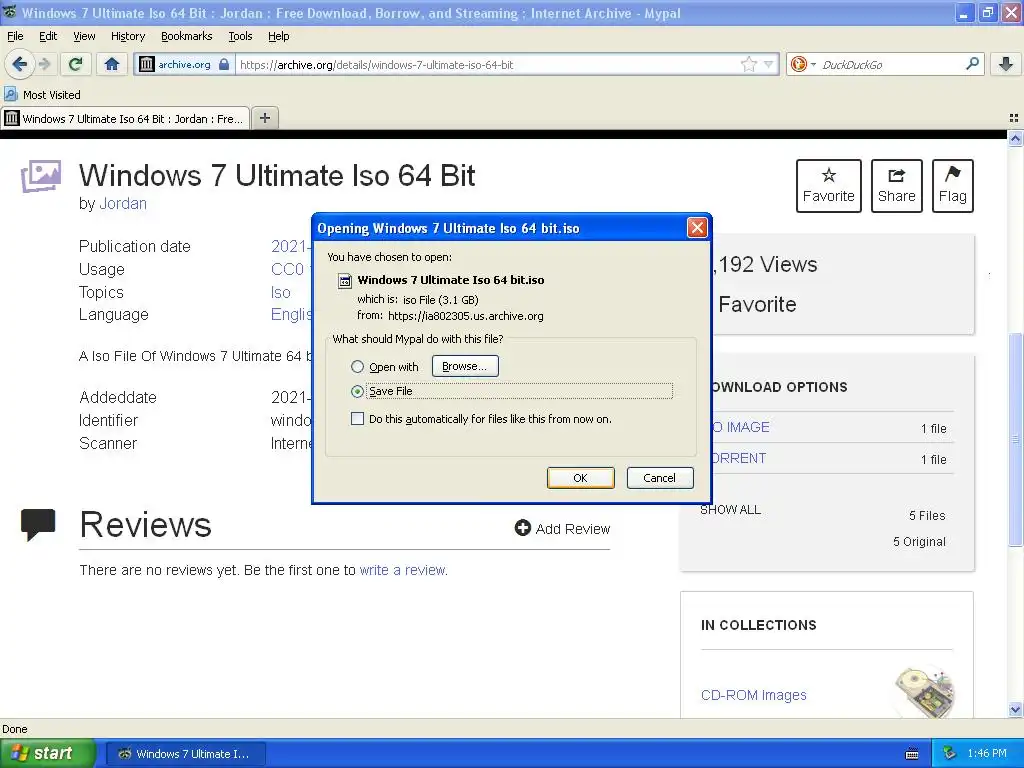Click the search magnifier icon

(972, 64)
